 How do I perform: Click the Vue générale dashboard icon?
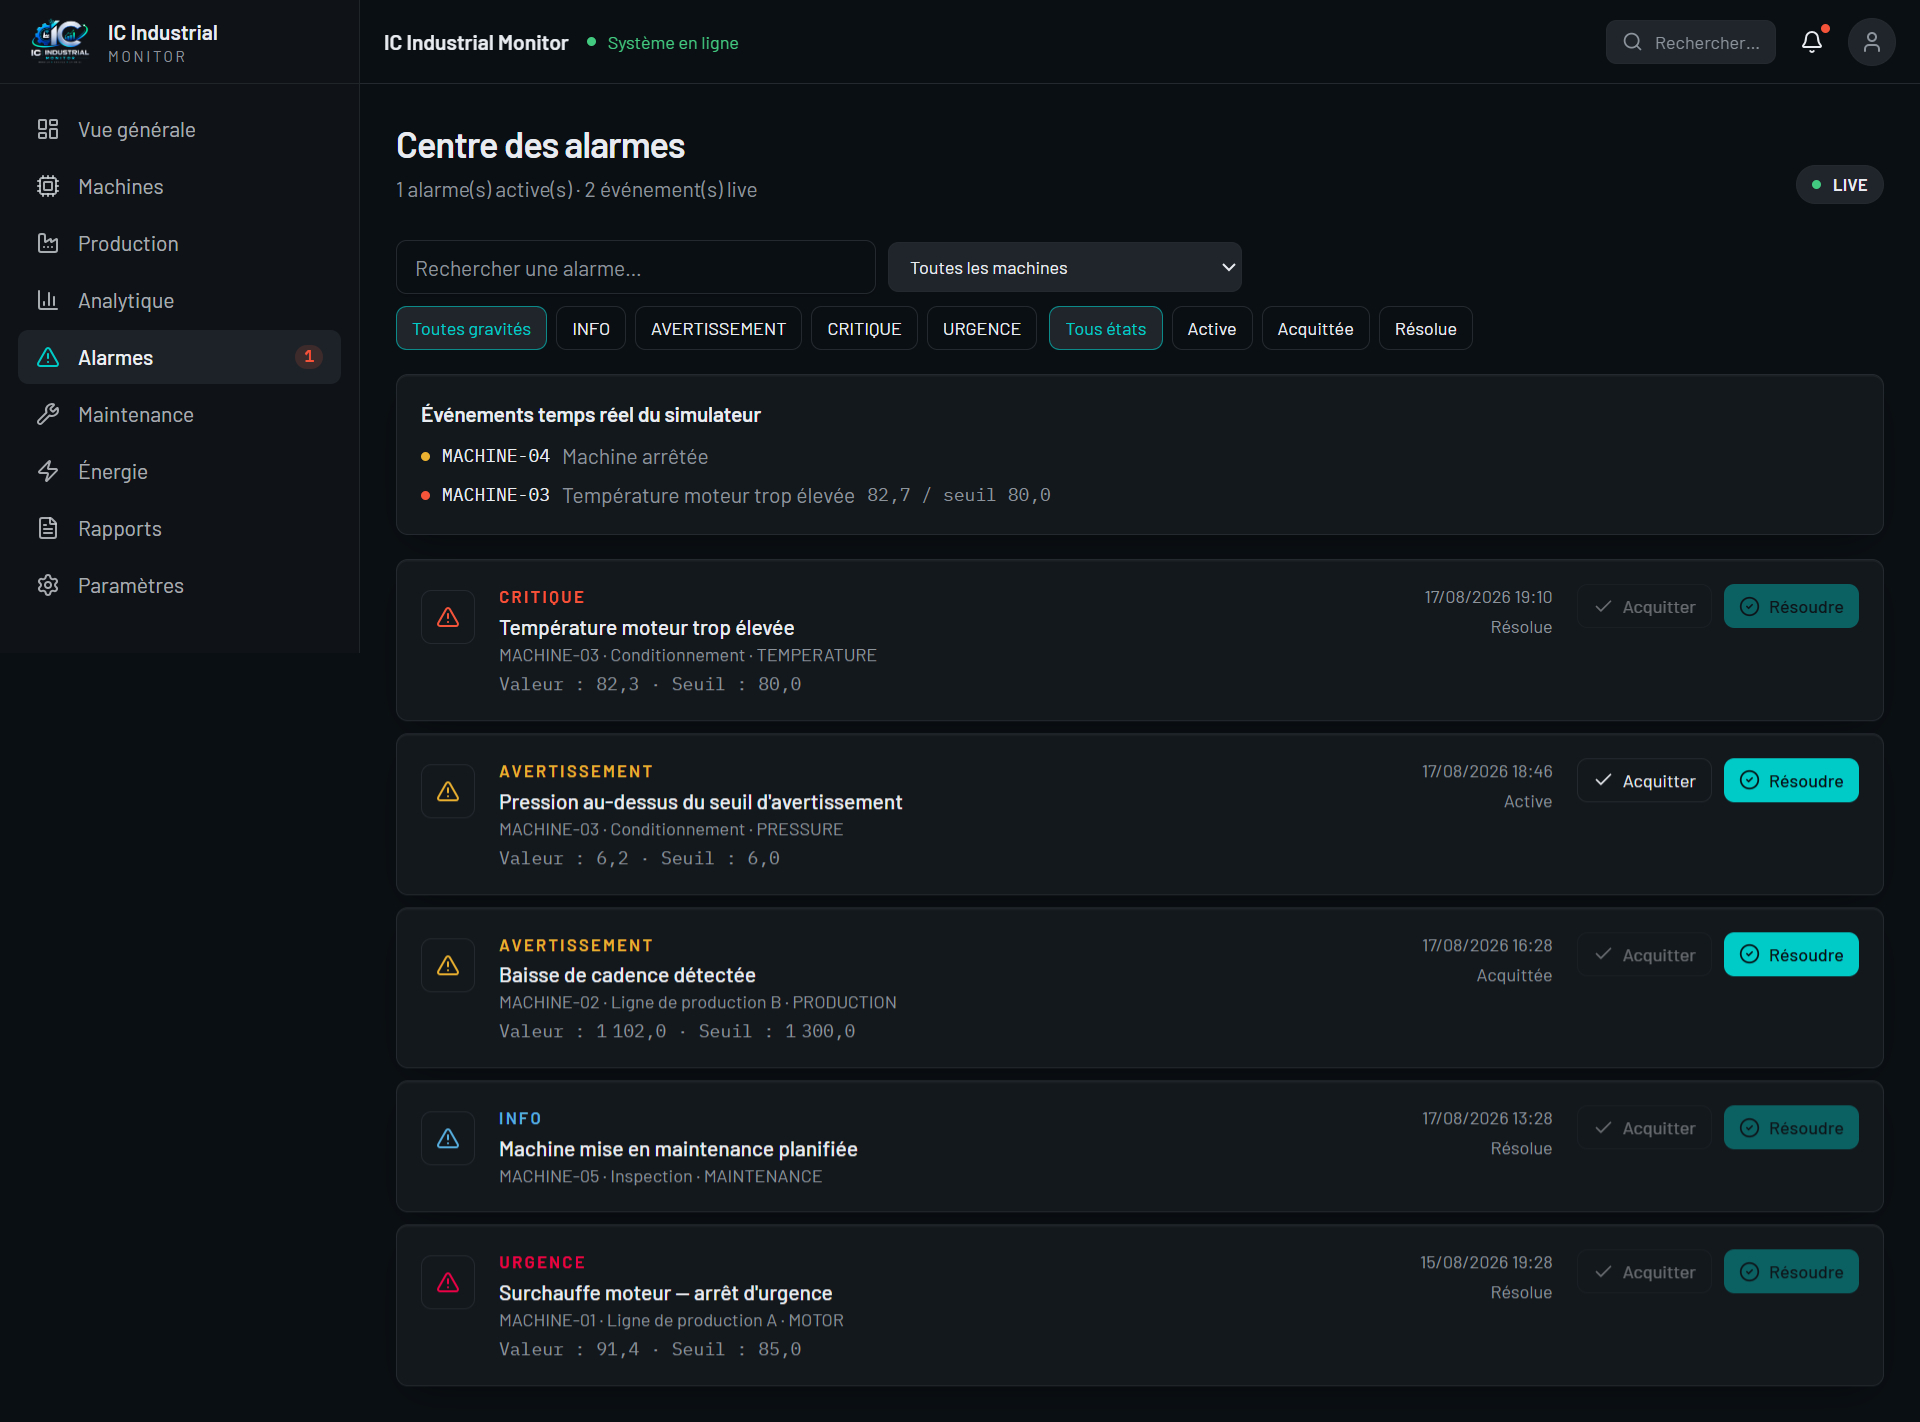click(x=48, y=129)
